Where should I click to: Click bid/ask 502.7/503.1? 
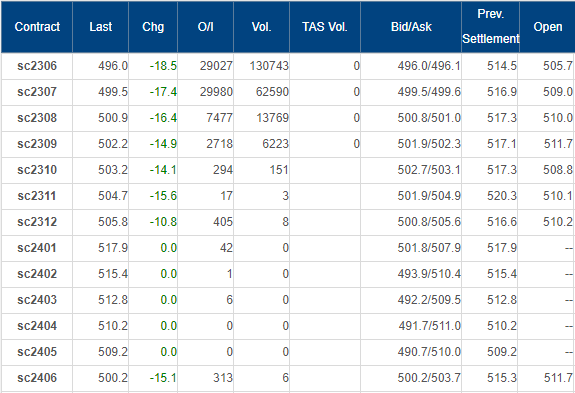click(429, 170)
